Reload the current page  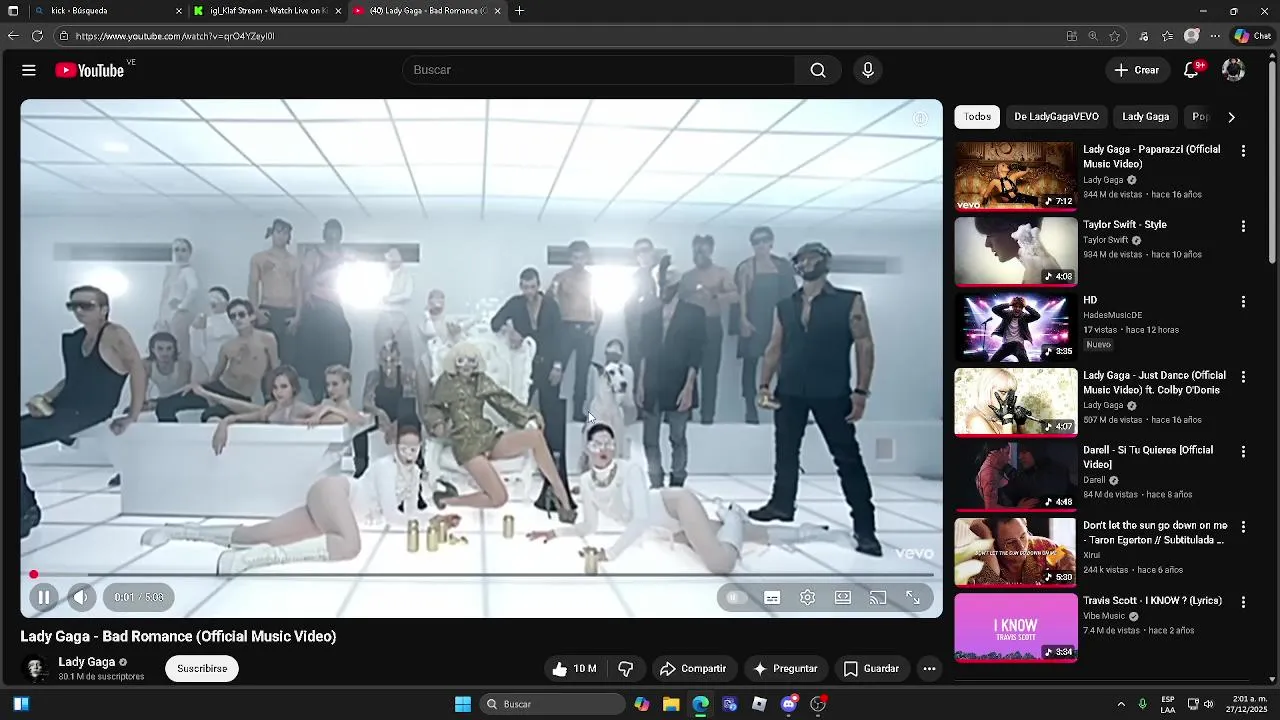click(x=37, y=36)
